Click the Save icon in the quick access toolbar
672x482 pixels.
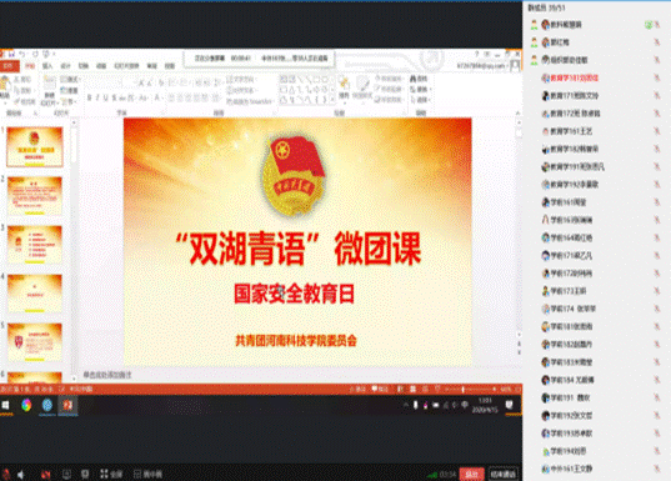[x=12, y=54]
